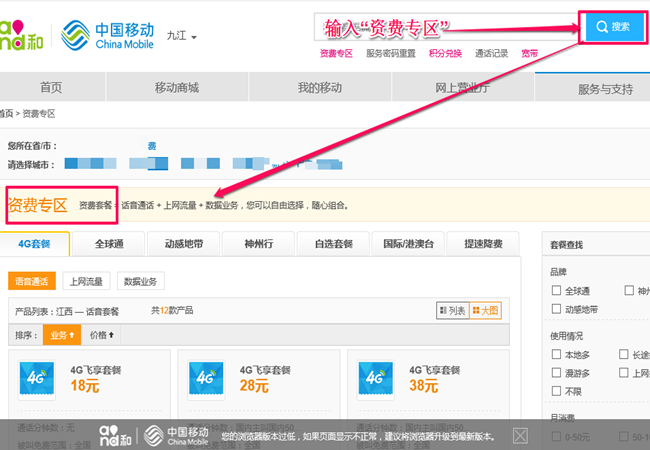650x450 pixels.
Task: Open the 九江 city dropdown
Action: pos(182,36)
